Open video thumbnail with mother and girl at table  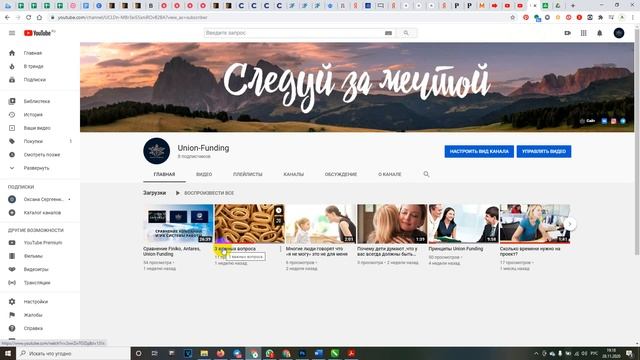pos(320,224)
